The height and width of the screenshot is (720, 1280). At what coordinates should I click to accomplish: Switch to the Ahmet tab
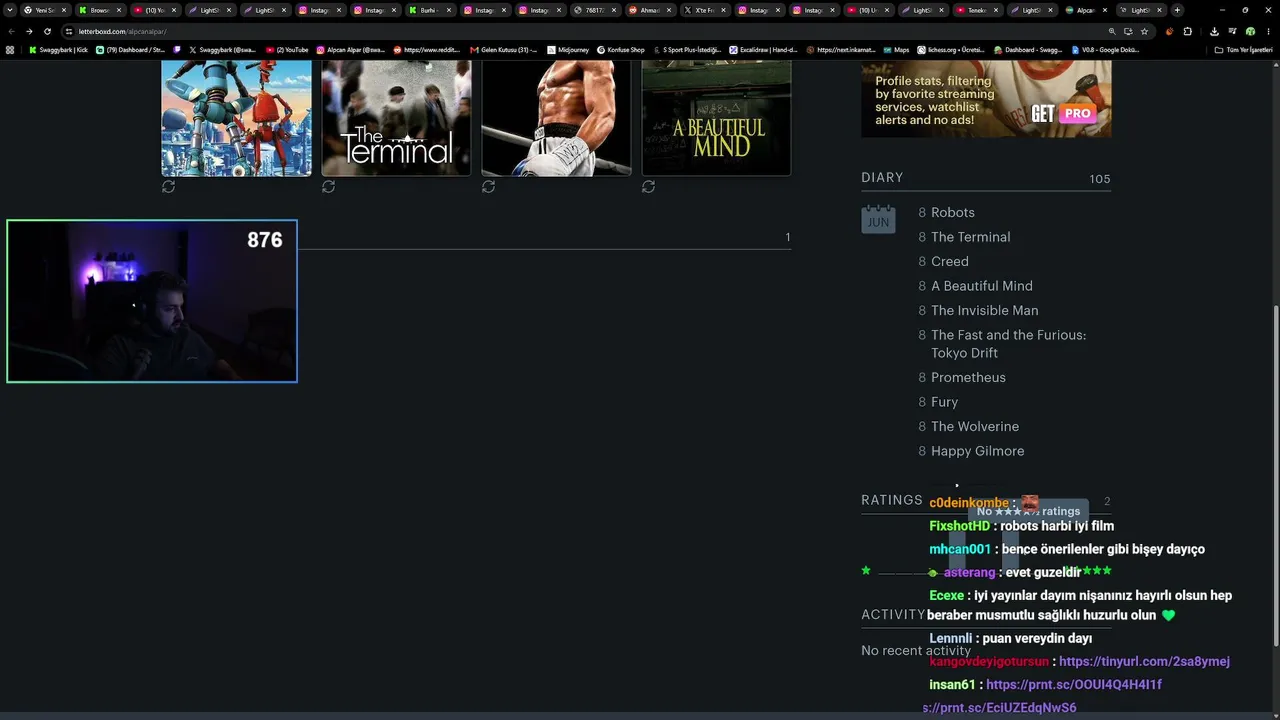point(650,10)
